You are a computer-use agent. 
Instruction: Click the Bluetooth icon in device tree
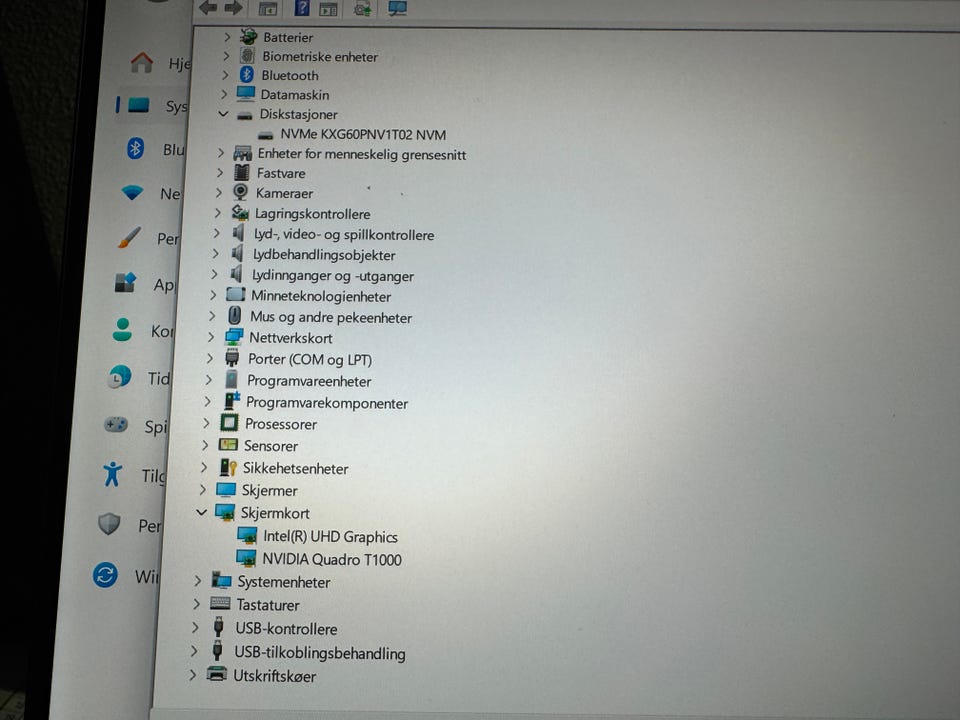(x=246, y=75)
